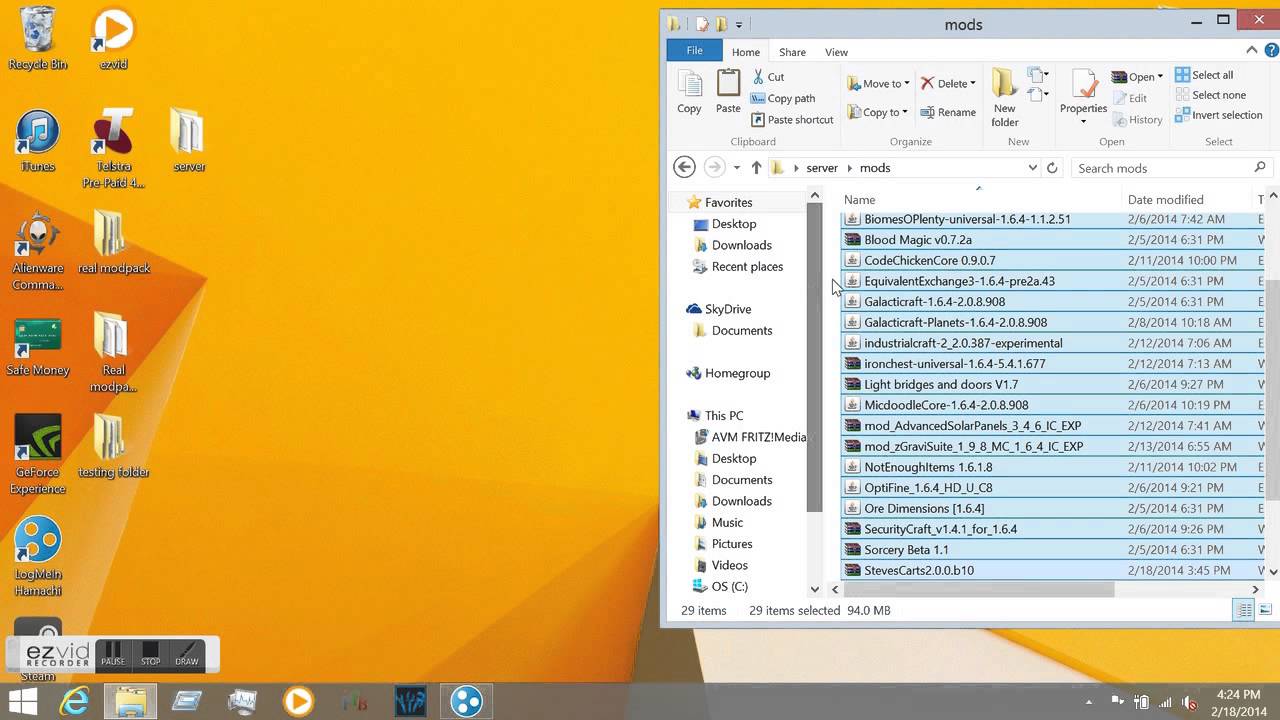The image size is (1280, 720).
Task: Open the Properties dropdown arrow
Action: (x=1083, y=122)
